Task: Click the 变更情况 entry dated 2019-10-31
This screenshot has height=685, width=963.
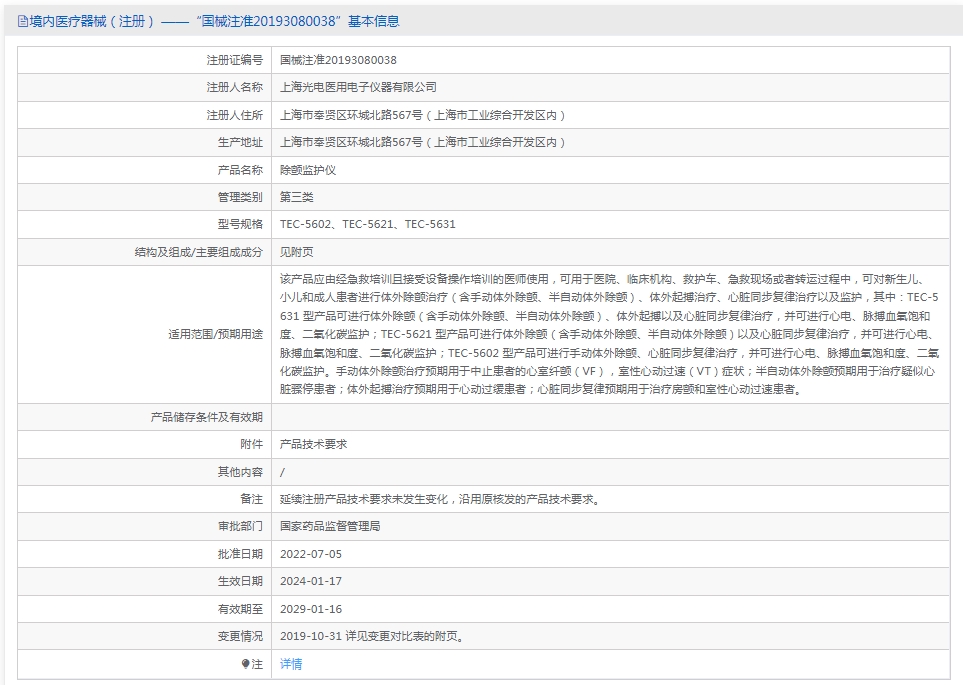Action: (x=371, y=636)
